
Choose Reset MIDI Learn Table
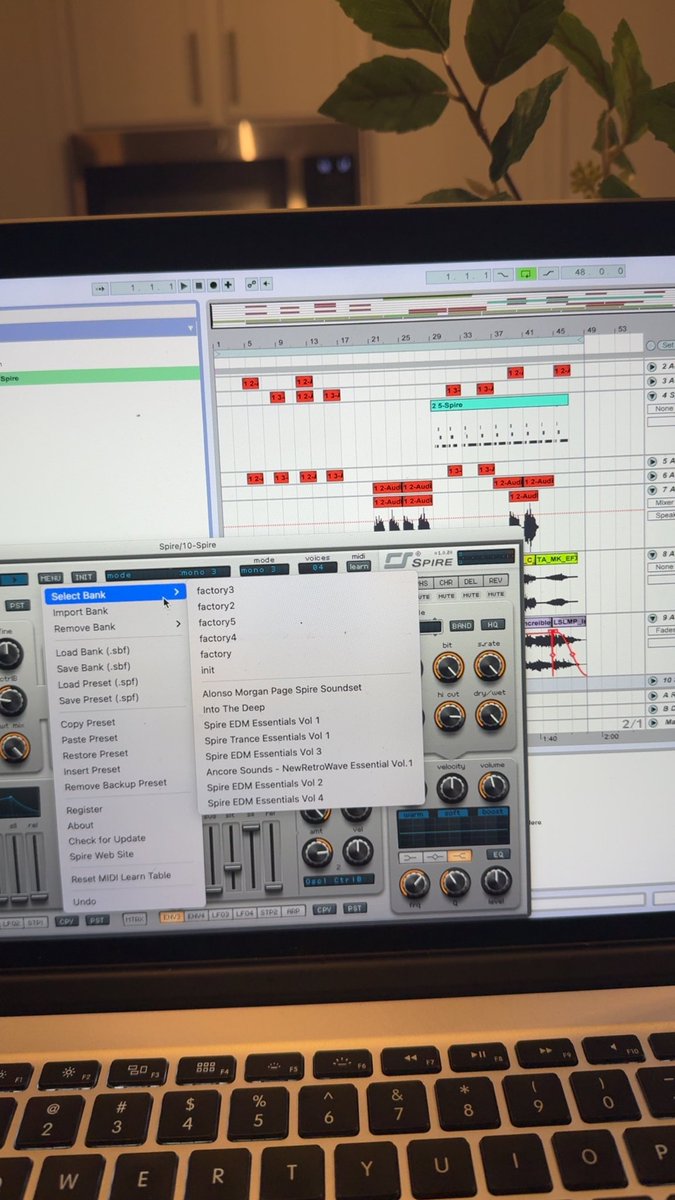pyautogui.click(x=121, y=877)
